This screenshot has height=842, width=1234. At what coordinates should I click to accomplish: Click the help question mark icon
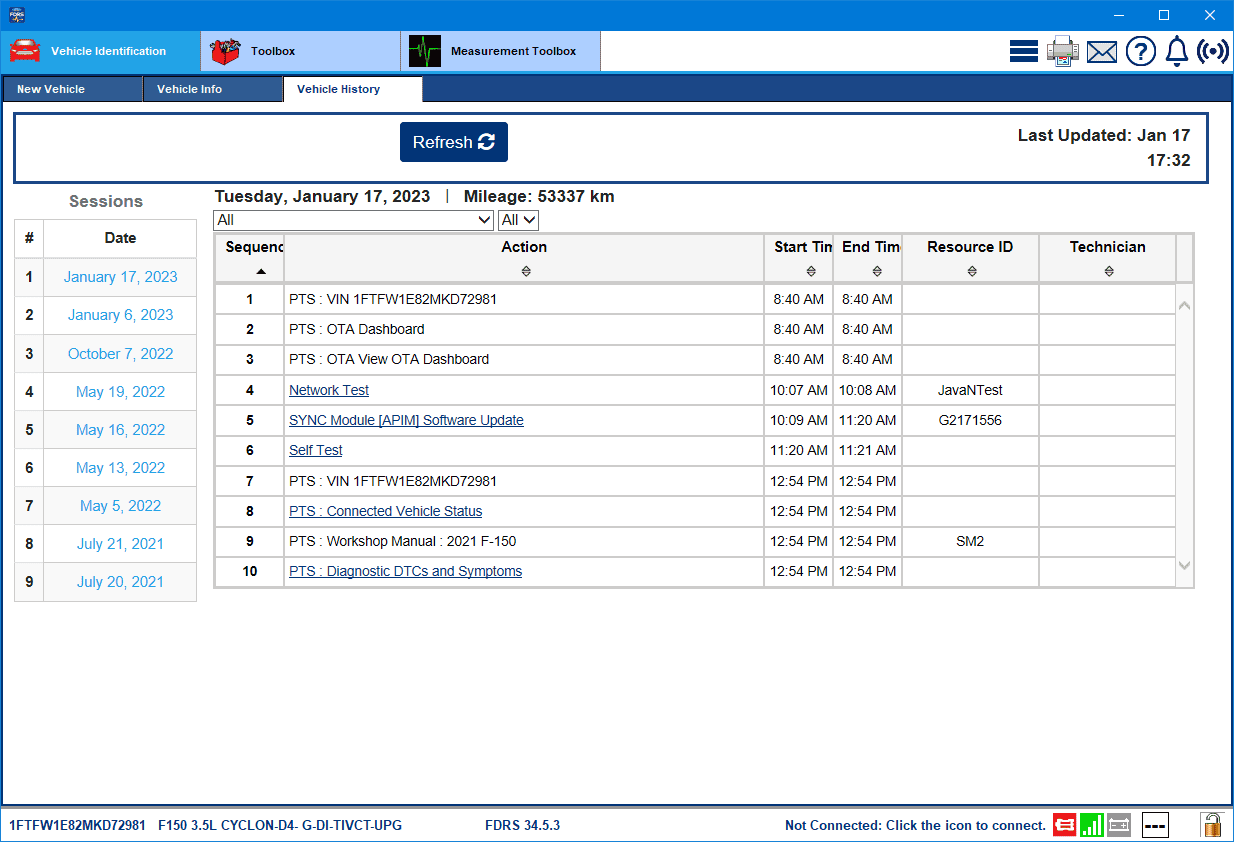1141,52
